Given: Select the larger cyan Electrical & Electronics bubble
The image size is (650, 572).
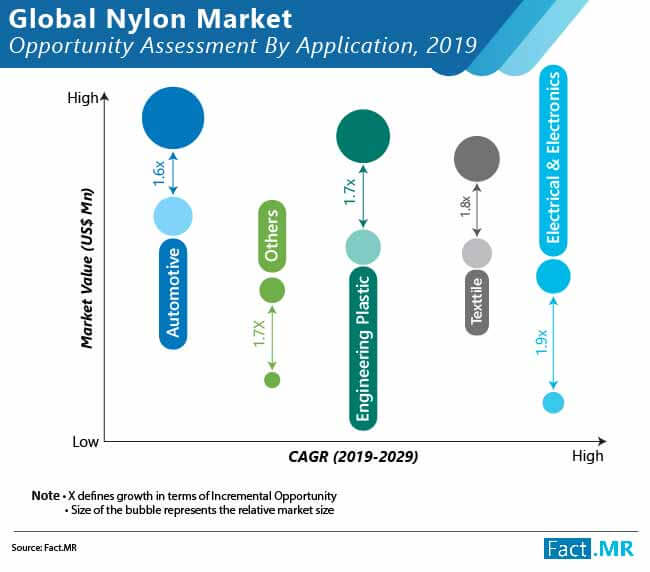Looking at the screenshot, I should (553, 276).
